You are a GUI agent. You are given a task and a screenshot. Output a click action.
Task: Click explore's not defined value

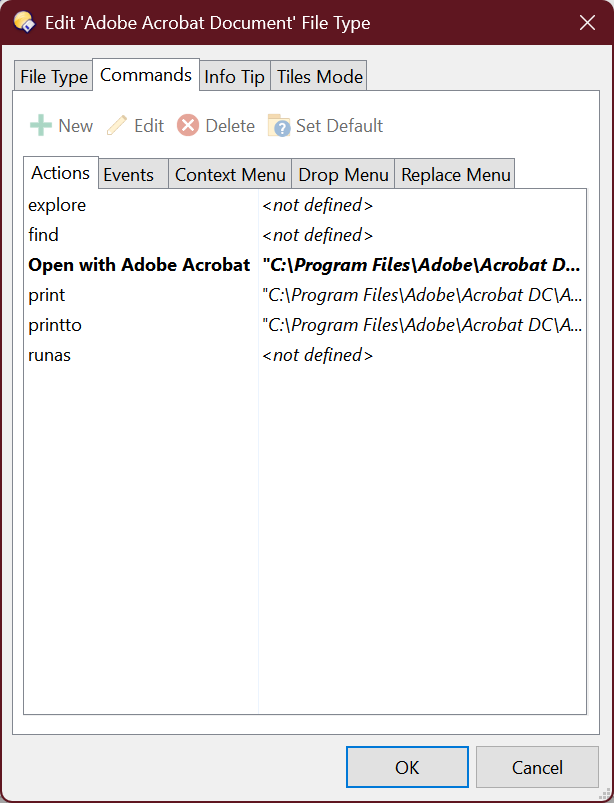pyautogui.click(x=317, y=205)
